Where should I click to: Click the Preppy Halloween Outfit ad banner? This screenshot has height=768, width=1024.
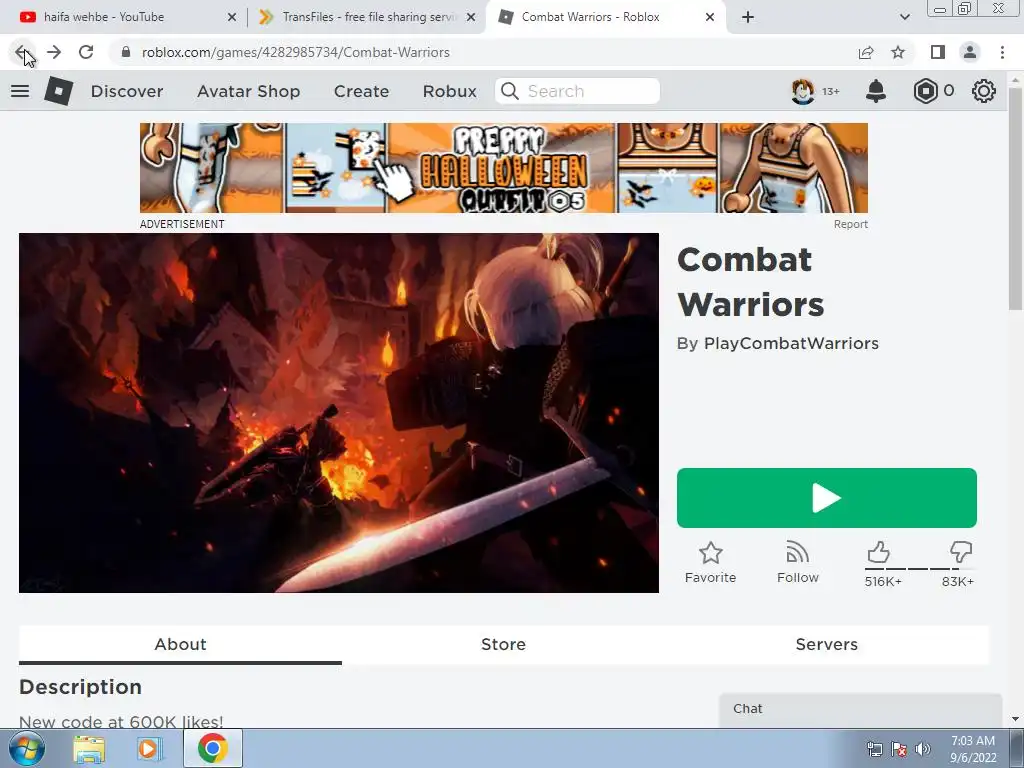pos(504,168)
